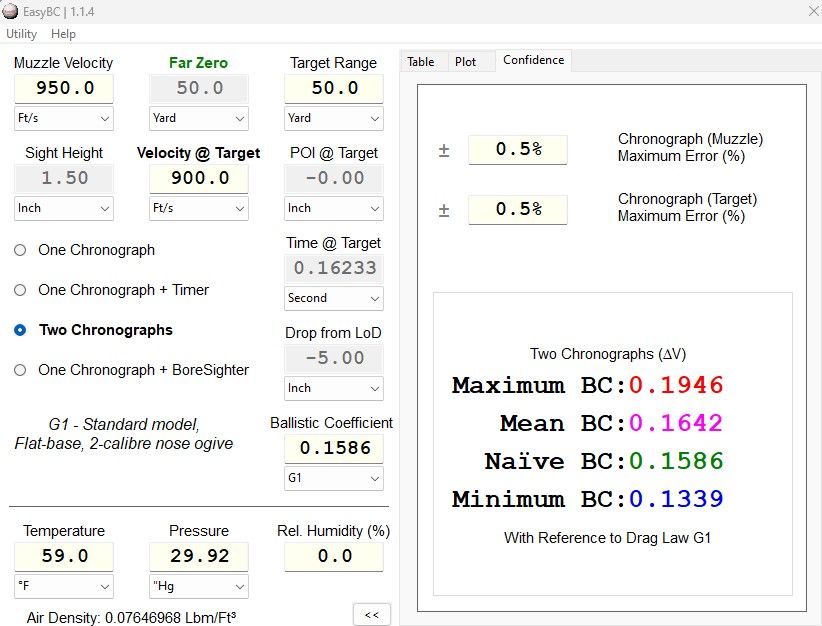
Task: Click the Air Density readout text
Action: point(131,618)
